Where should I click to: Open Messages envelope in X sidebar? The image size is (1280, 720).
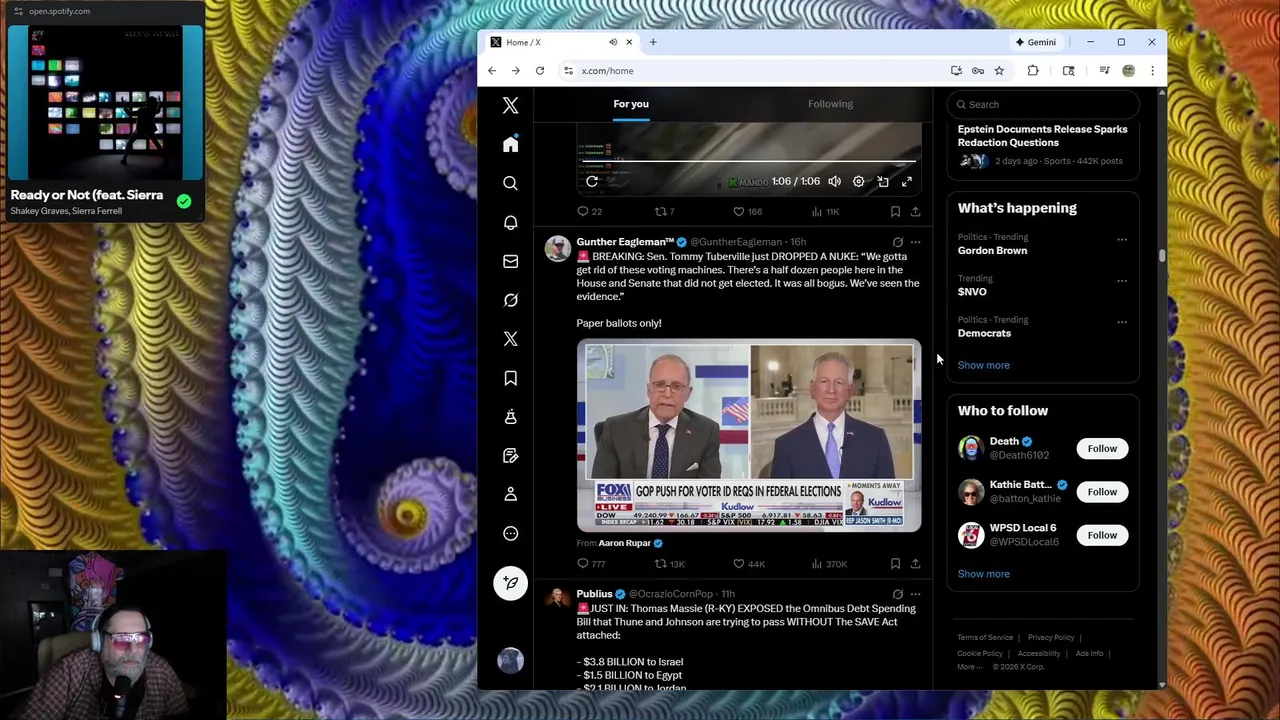point(510,261)
